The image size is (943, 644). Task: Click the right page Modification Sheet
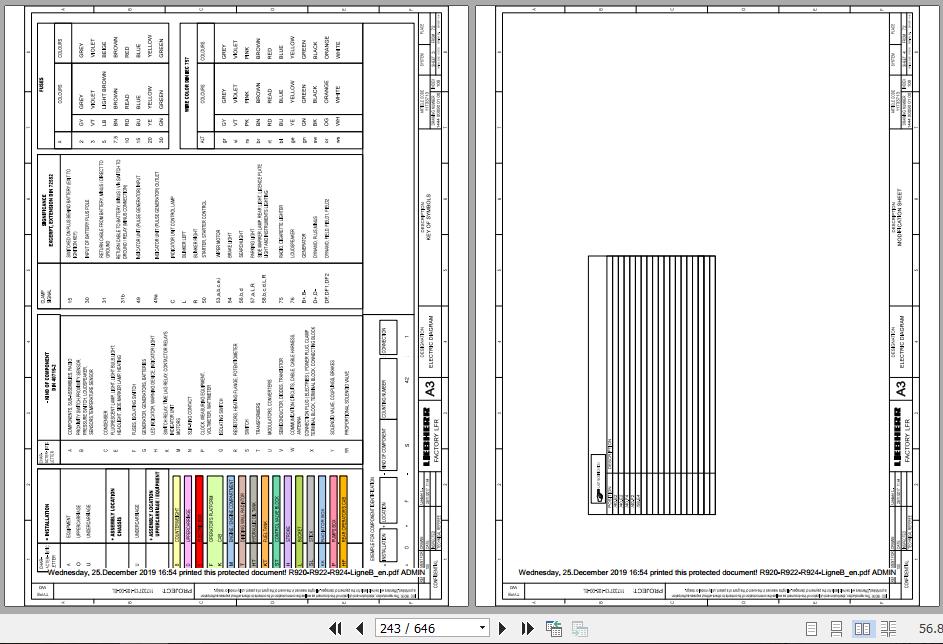pos(709,306)
